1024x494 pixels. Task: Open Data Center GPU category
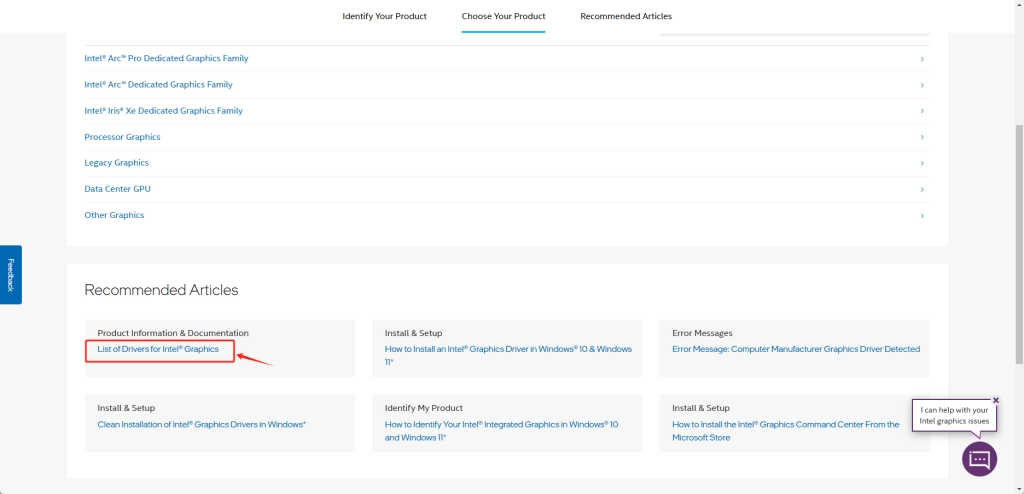(118, 189)
